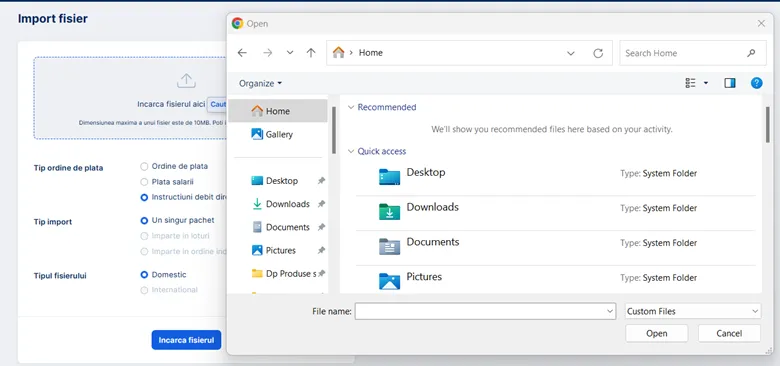Click the file list vertical scrollbar
The width and height of the screenshot is (780, 366).
(x=768, y=124)
